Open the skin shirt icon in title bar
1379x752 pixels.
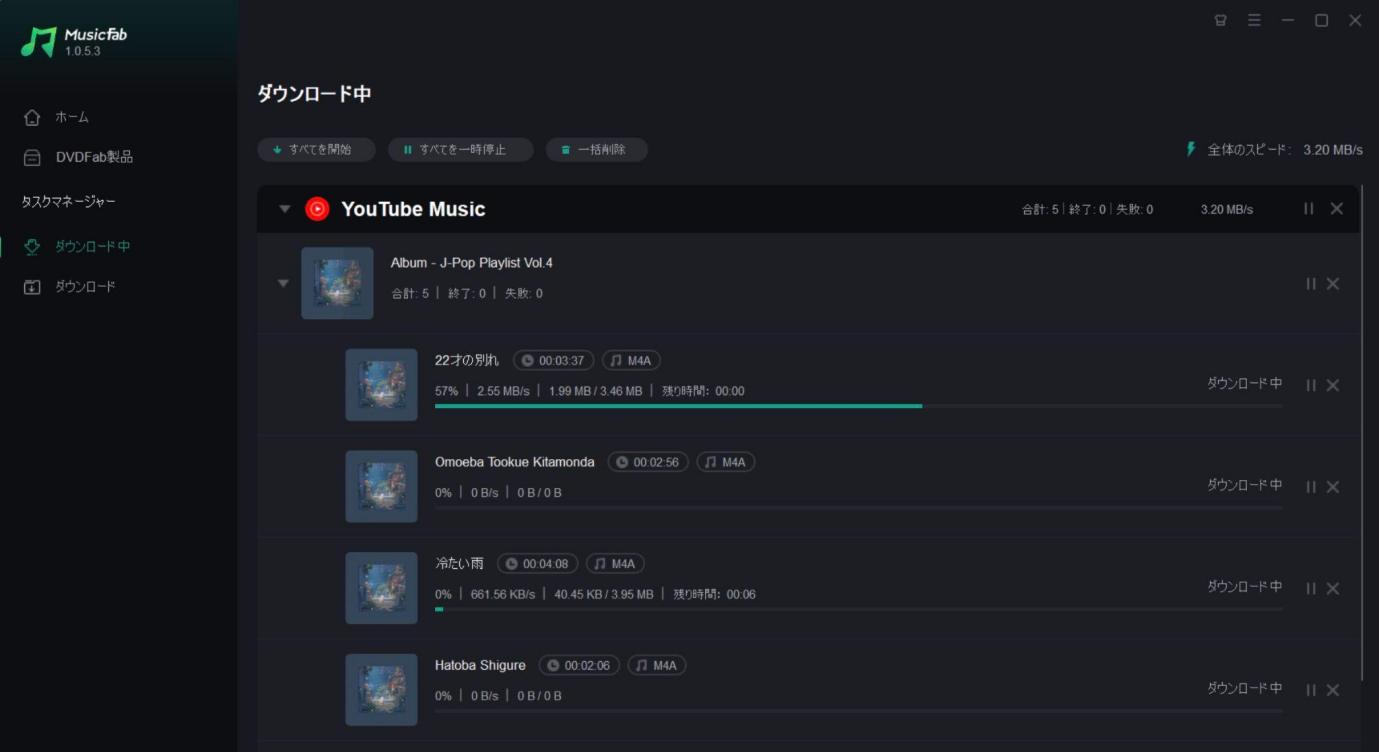(x=1220, y=20)
